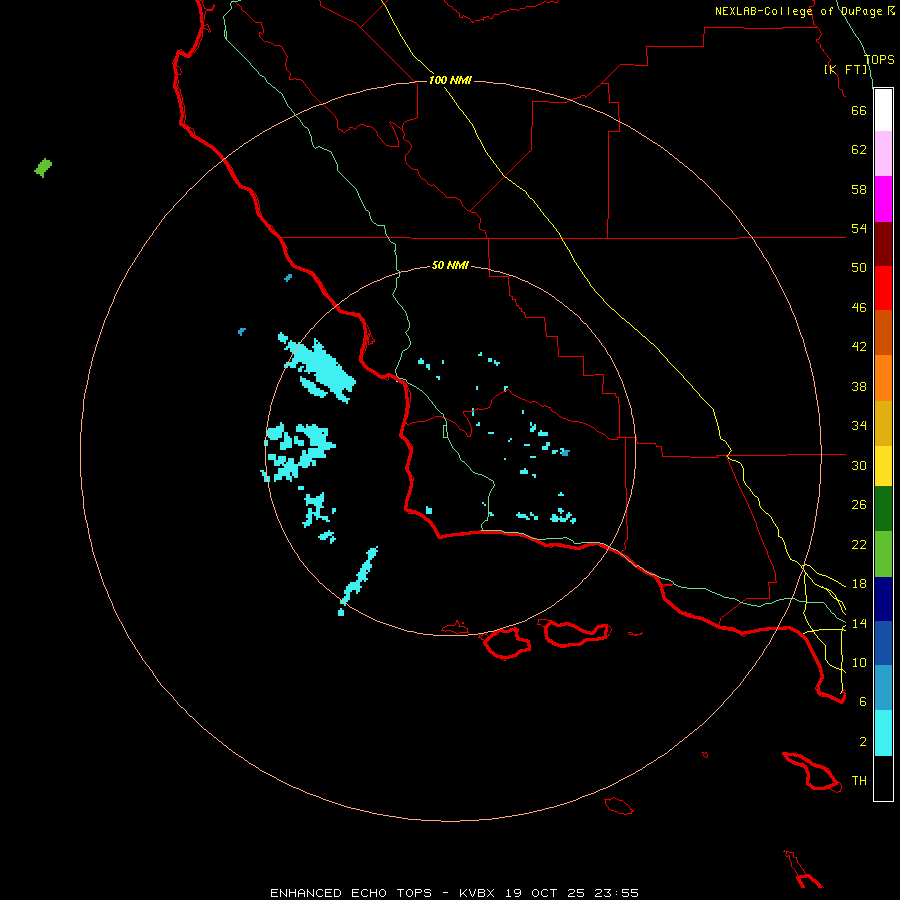The height and width of the screenshot is (900, 900).
Task: Click the '66' legend value
Action: tap(859, 110)
